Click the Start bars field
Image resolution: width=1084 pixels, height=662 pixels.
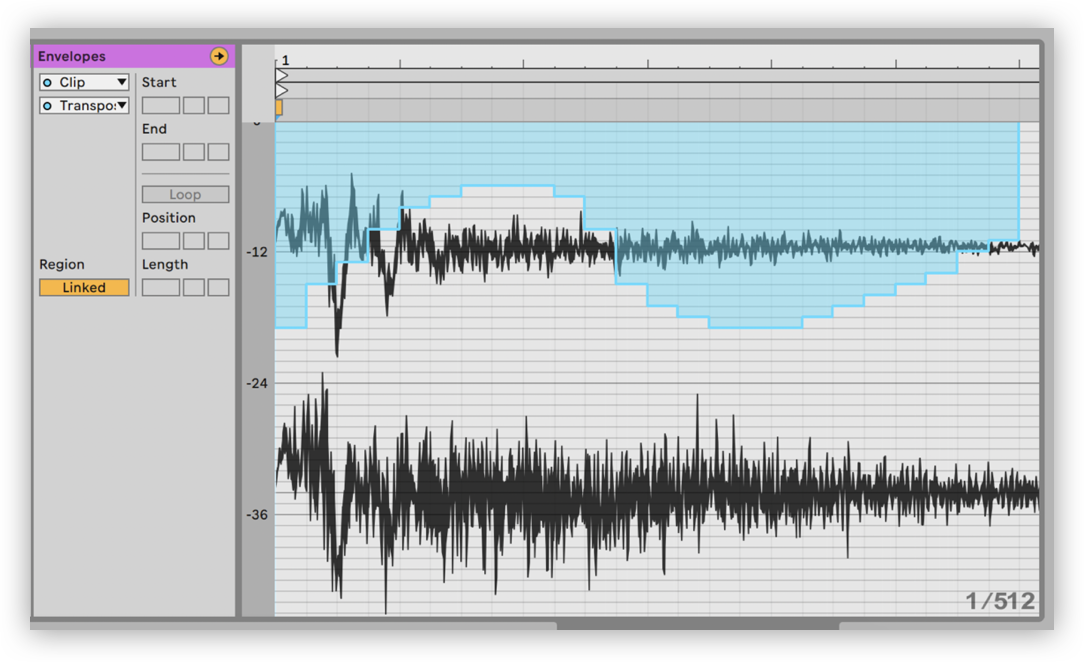pyautogui.click(x=160, y=105)
